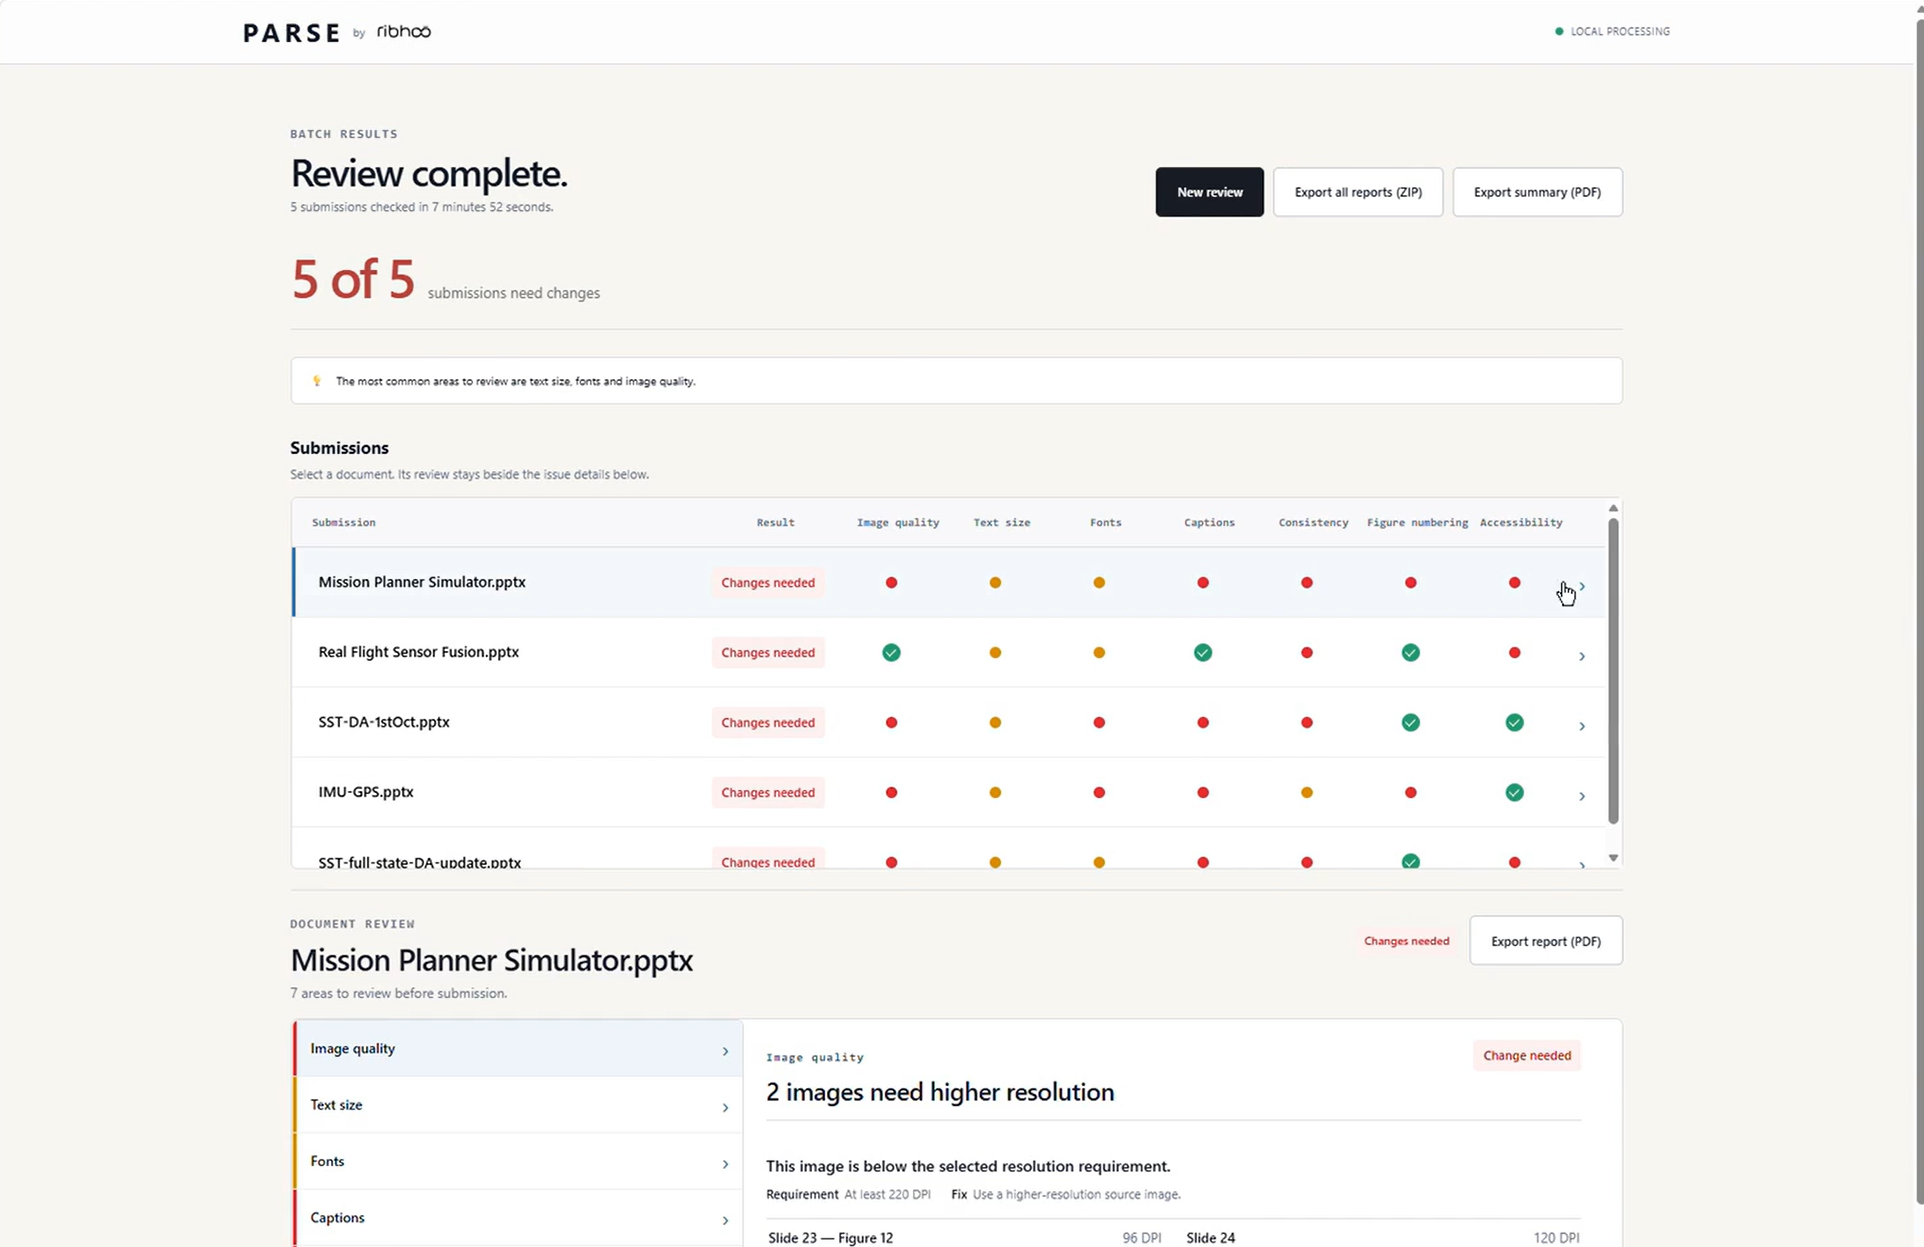This screenshot has width=1924, height=1247.
Task: Select SST-full-state-DA-update.pptx filename
Action: [x=419, y=862]
